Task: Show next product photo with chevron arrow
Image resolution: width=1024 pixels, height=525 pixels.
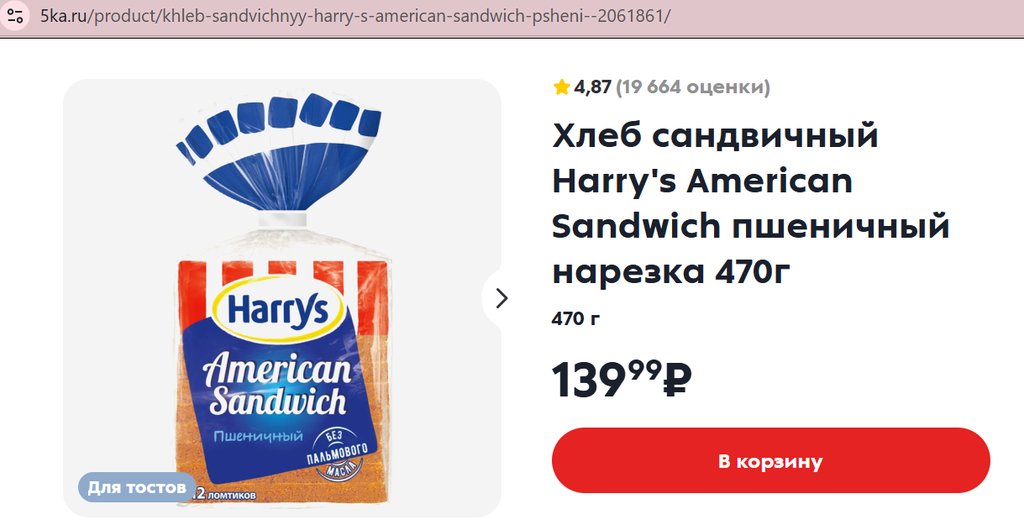Action: (501, 298)
